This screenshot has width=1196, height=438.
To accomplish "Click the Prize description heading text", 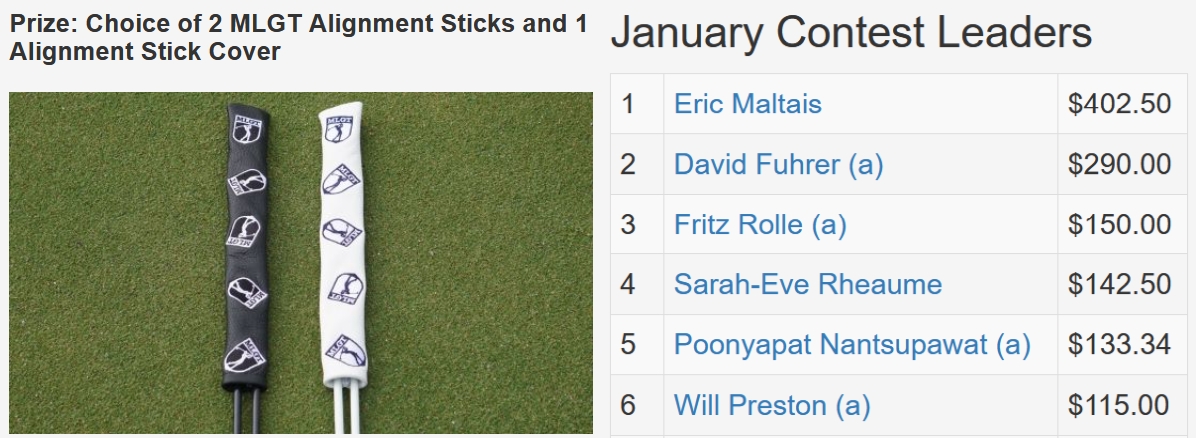I will point(298,37).
